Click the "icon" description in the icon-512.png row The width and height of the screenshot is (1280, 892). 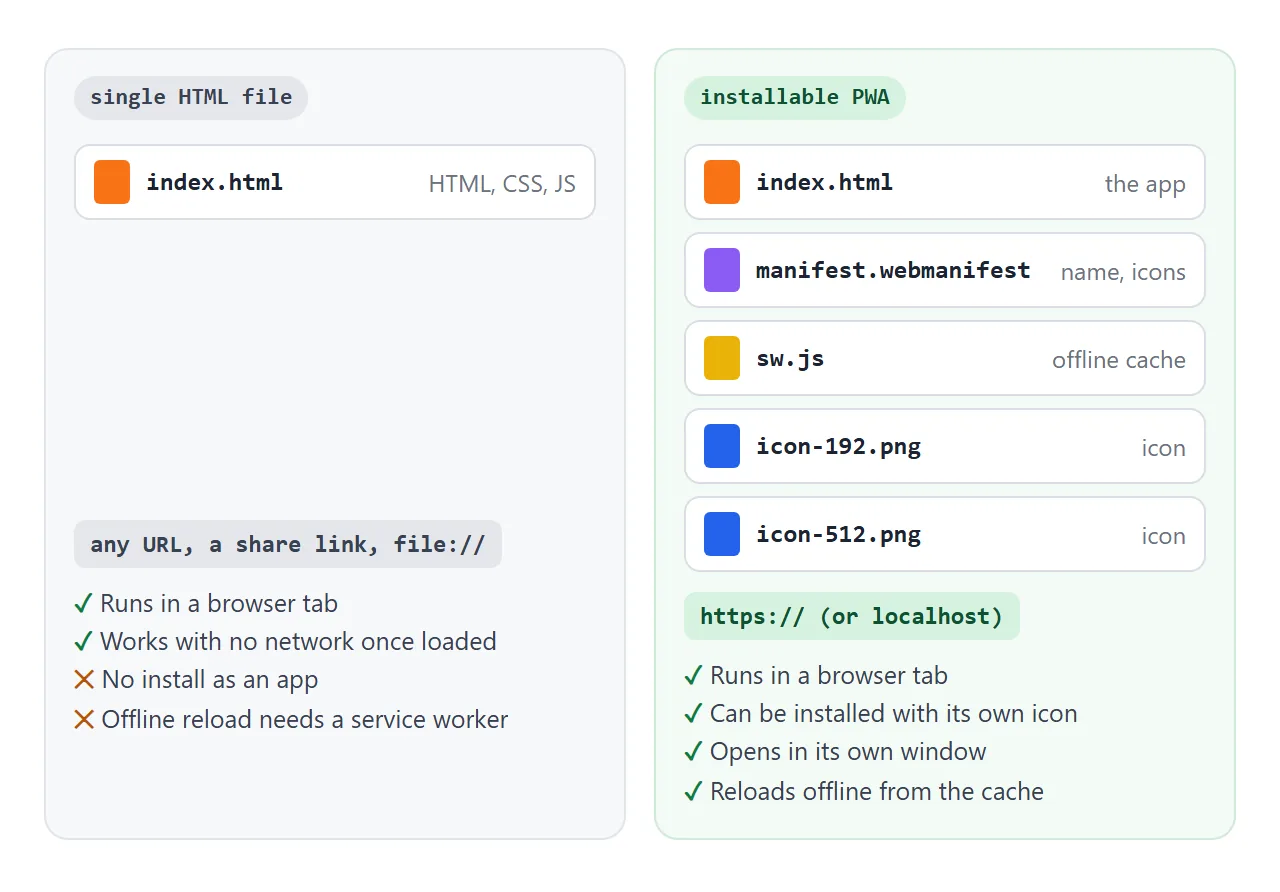[1164, 536]
